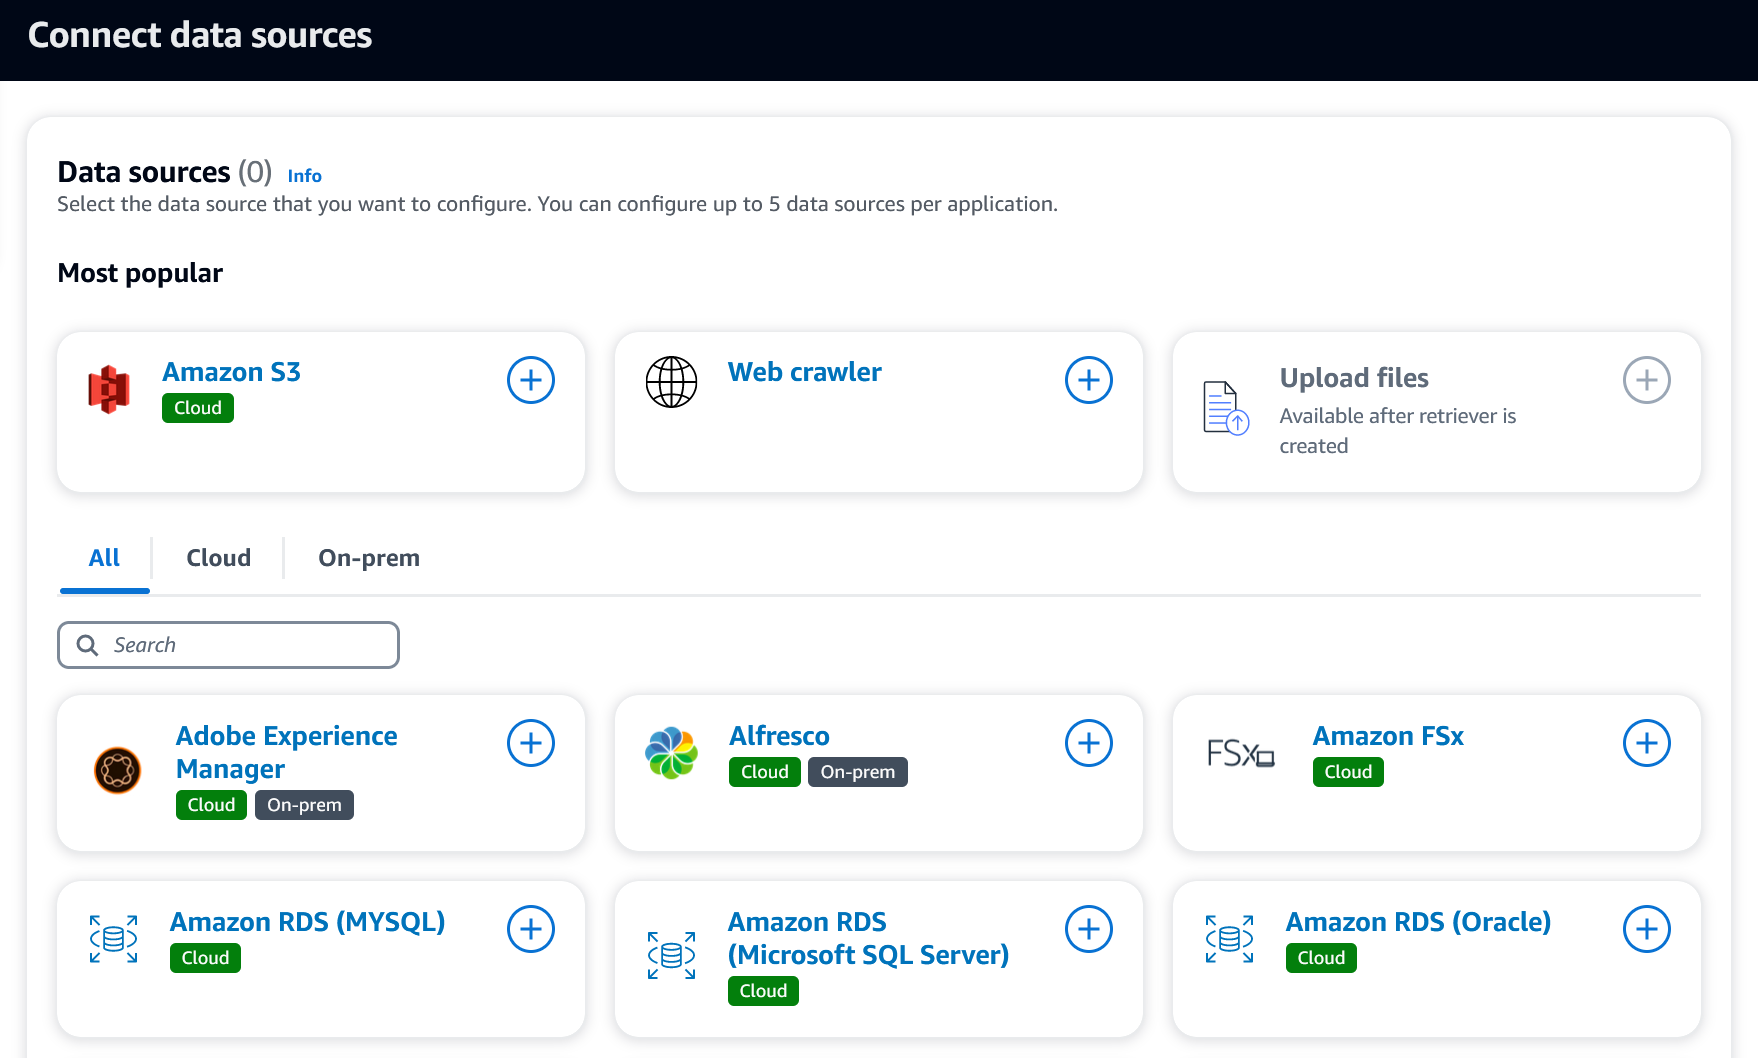The width and height of the screenshot is (1758, 1058).
Task: Click the document upload icon
Action: 1226,408
